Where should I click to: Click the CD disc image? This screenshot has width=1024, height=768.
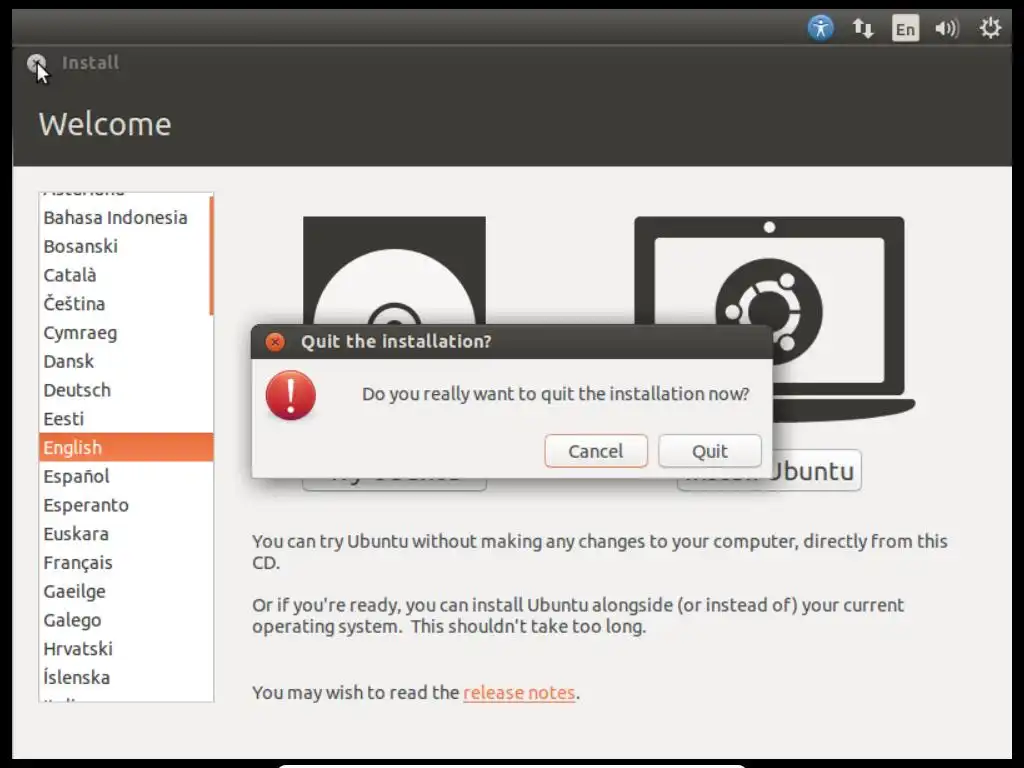click(394, 270)
